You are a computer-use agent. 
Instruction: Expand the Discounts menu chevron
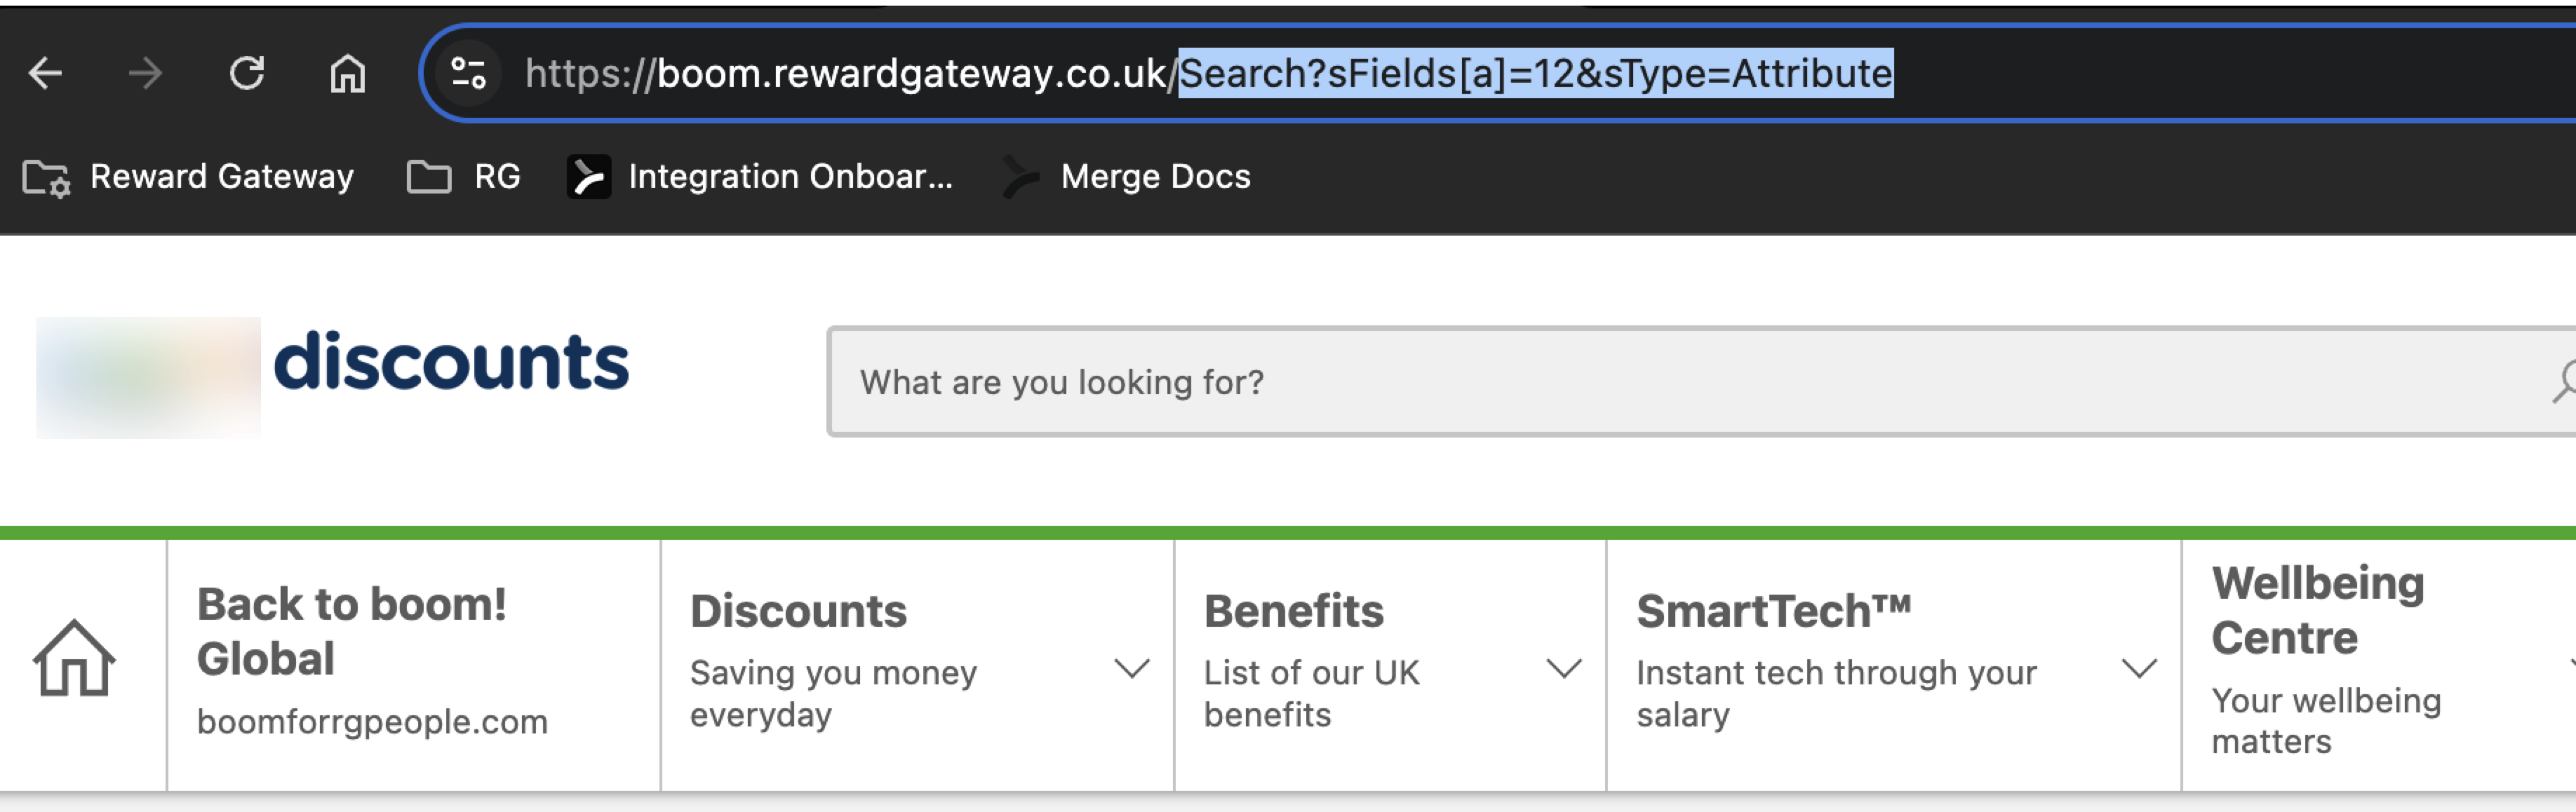(x=1132, y=667)
